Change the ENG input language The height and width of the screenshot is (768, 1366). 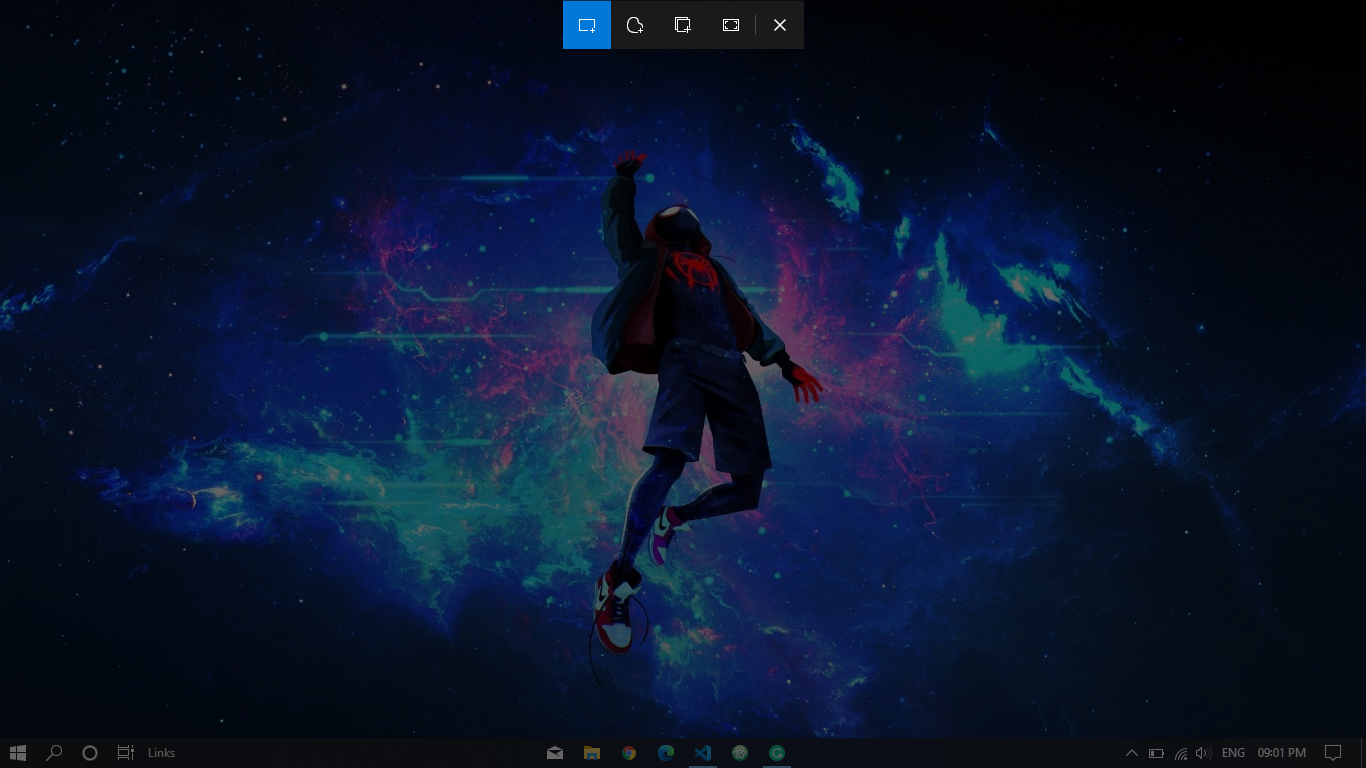[x=1233, y=753]
